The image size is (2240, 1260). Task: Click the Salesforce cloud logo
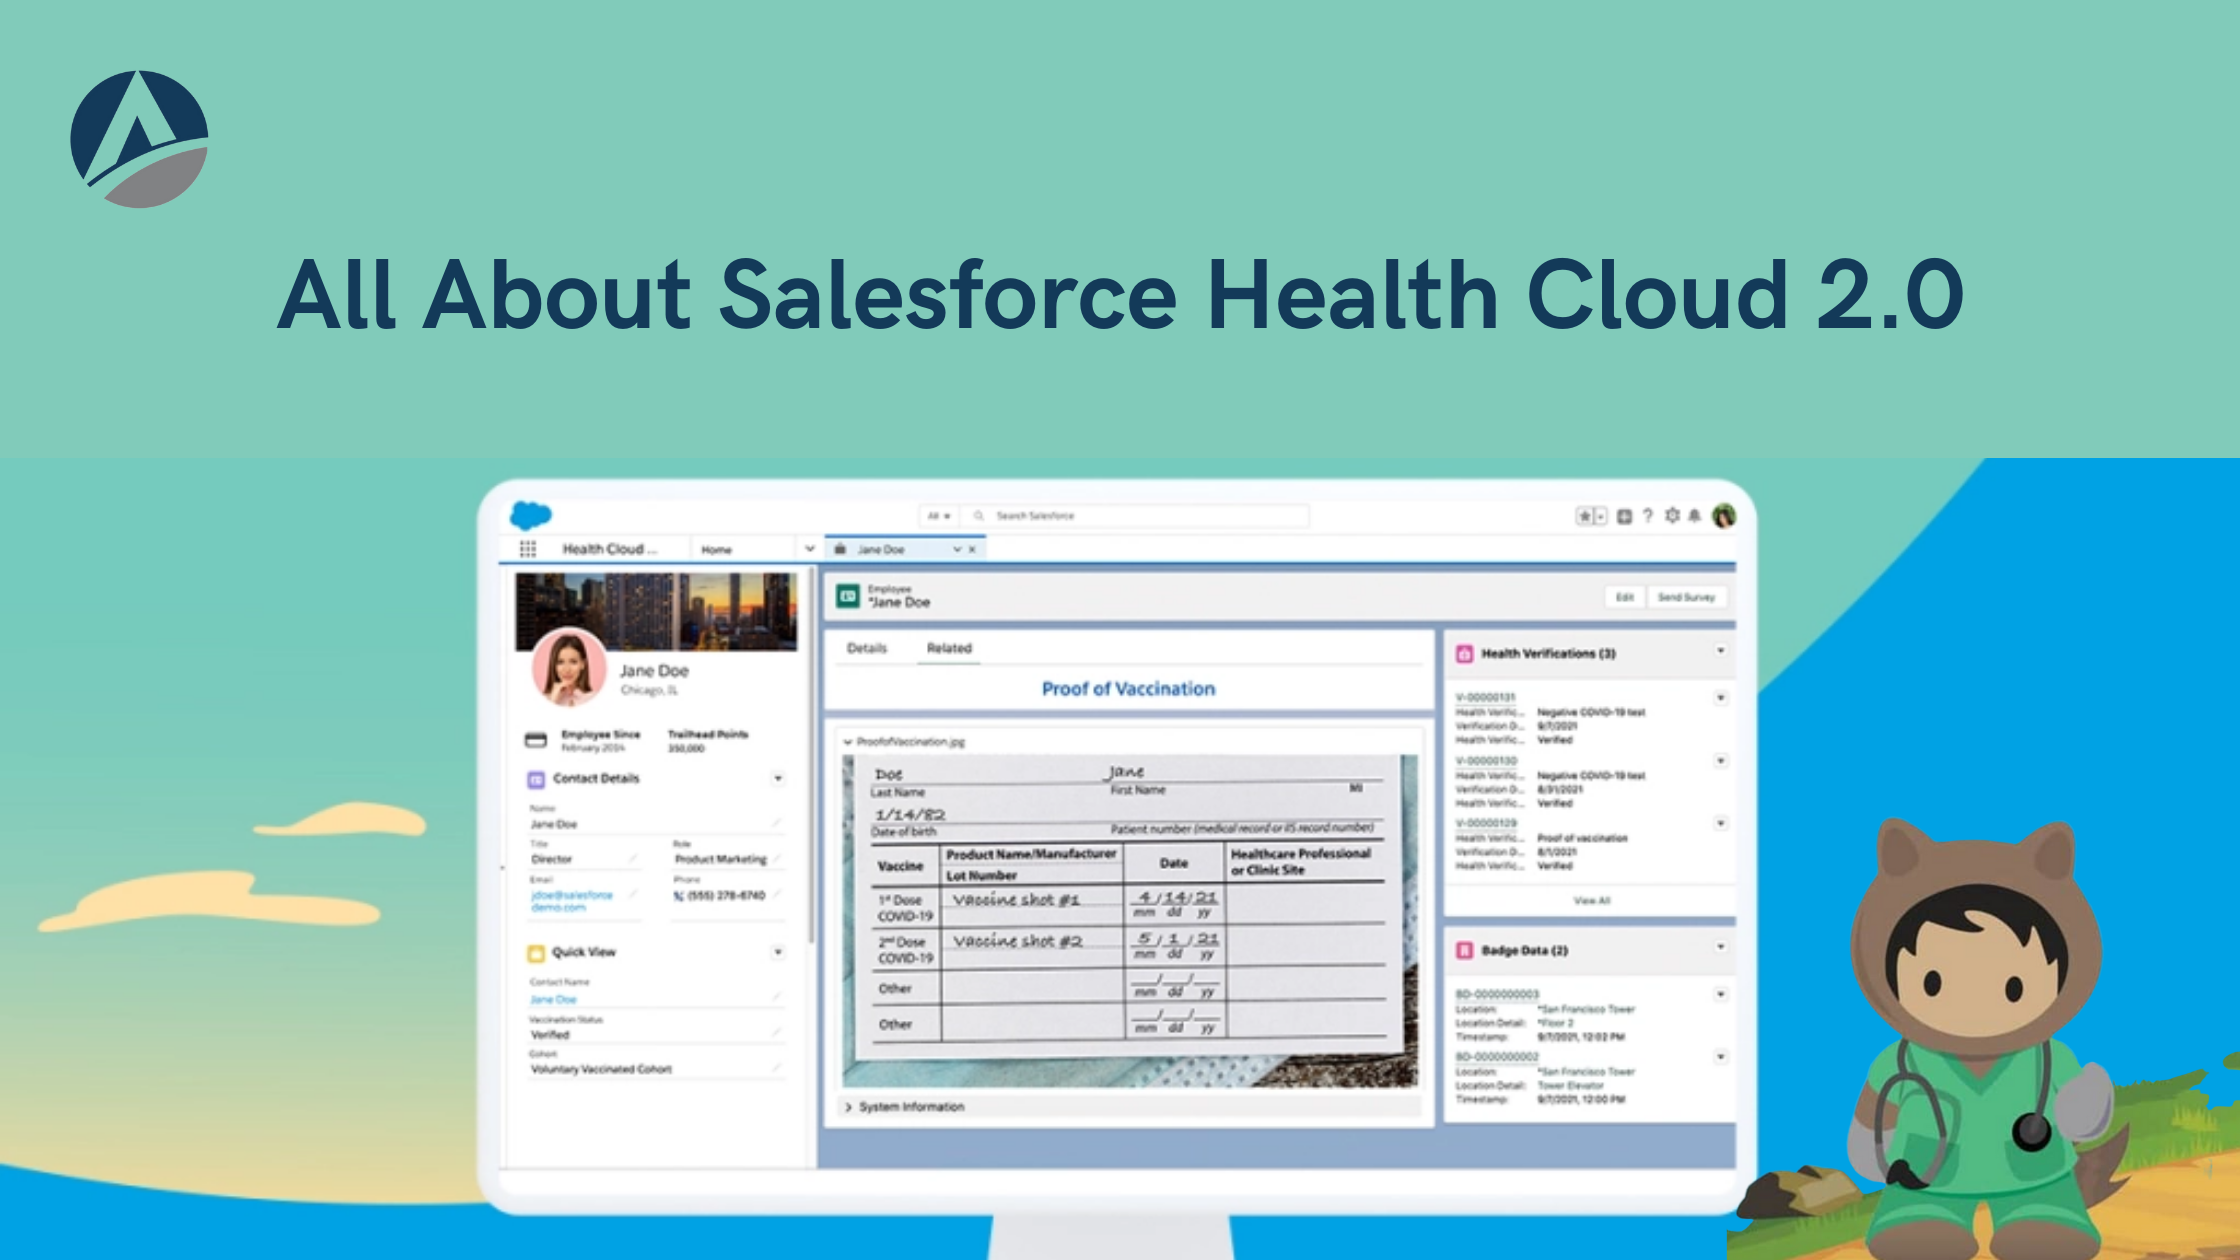pyautogui.click(x=531, y=515)
